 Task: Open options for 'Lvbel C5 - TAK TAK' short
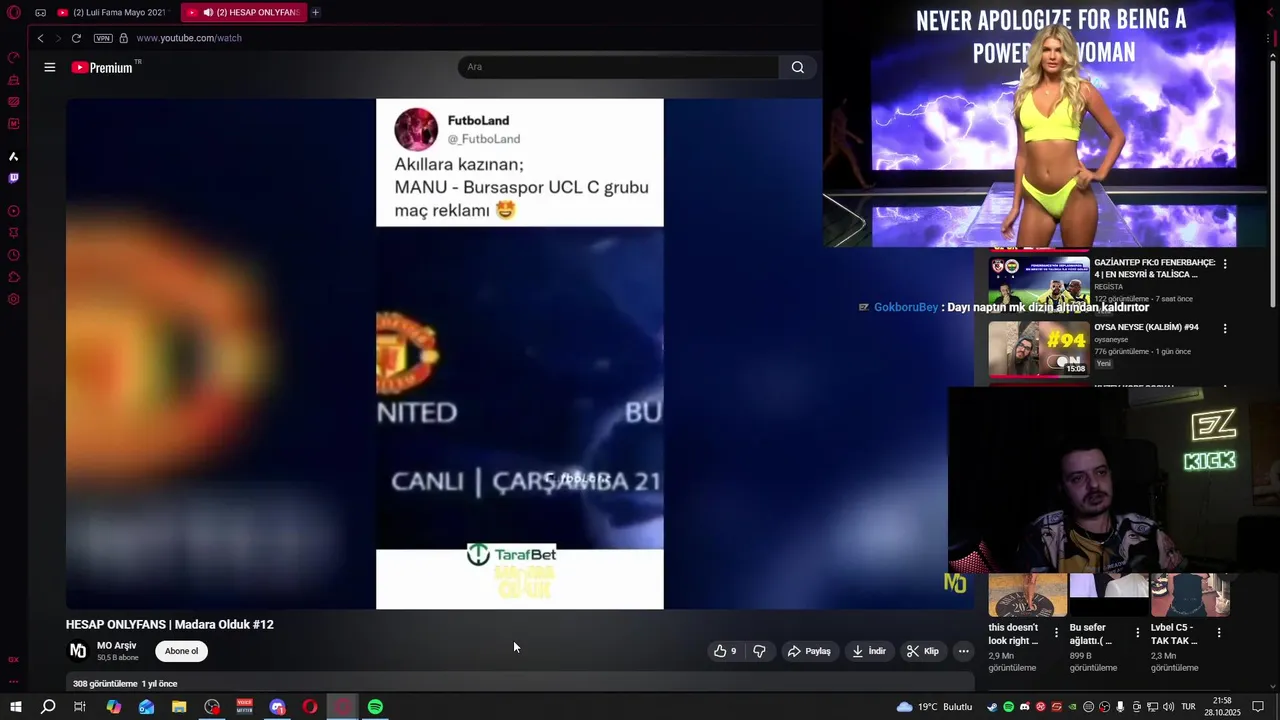click(x=1218, y=633)
